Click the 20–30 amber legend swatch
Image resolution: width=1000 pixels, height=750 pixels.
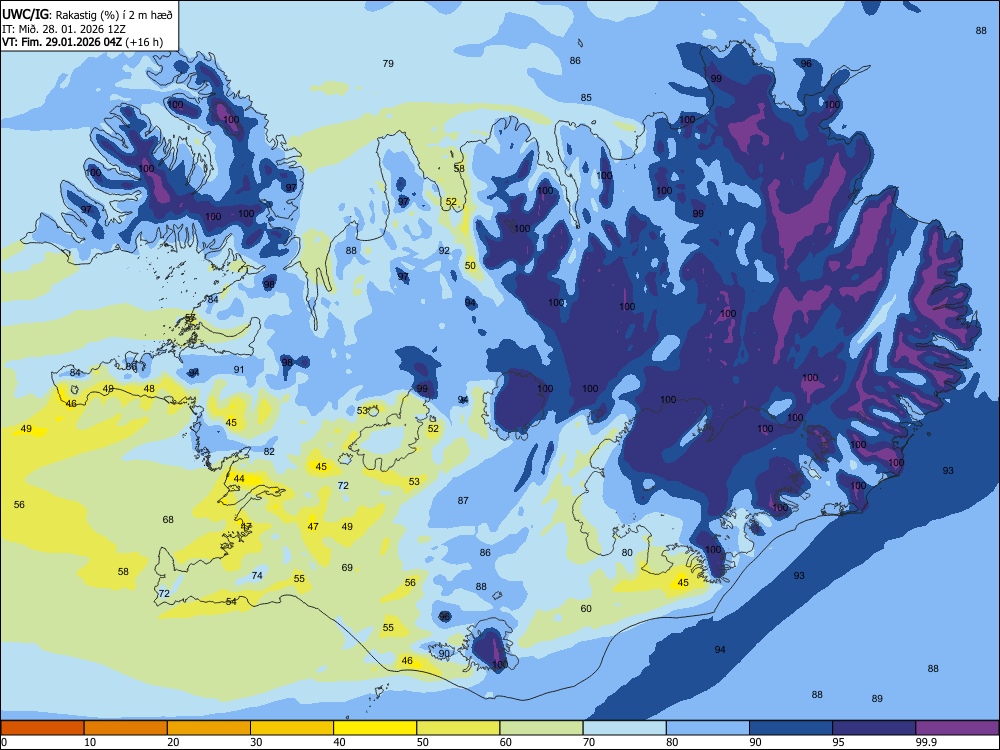pos(209,728)
